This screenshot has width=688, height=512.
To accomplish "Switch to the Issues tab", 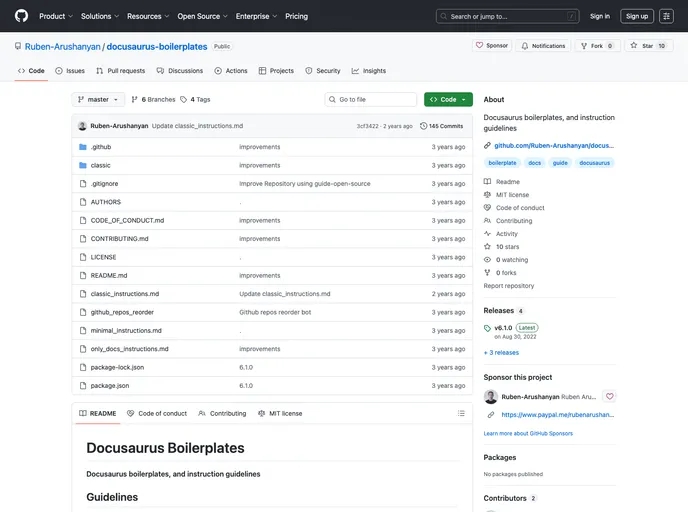I will coord(70,71).
